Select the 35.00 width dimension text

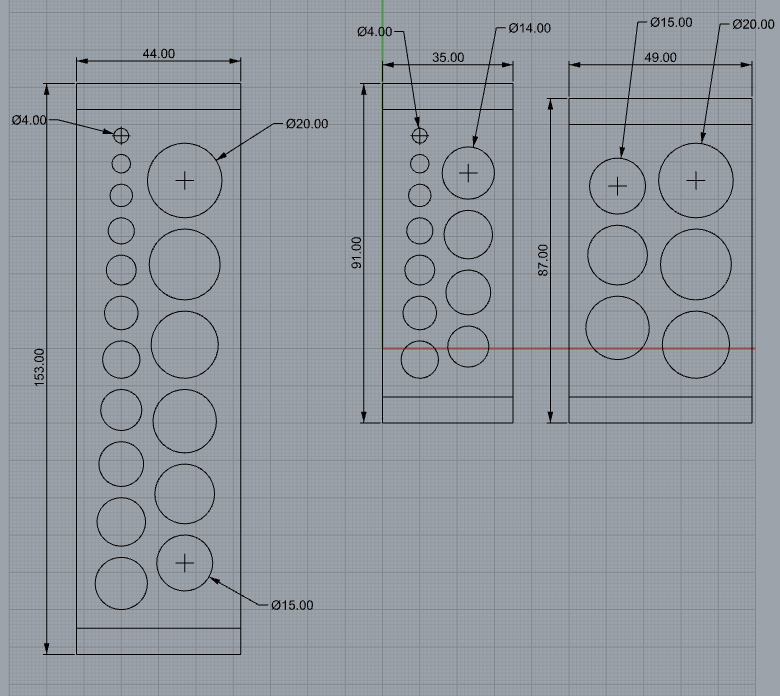[x=448, y=58]
